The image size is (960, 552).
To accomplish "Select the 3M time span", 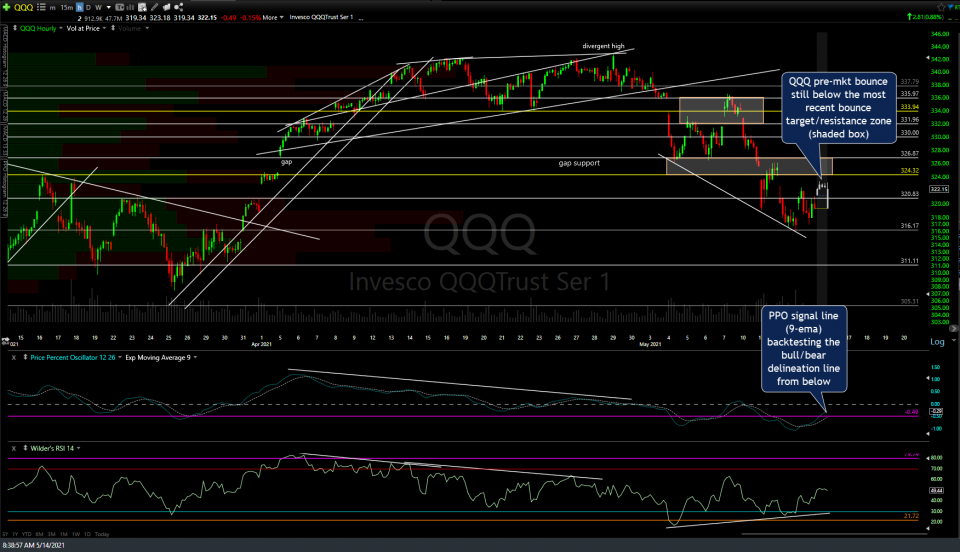I will coord(51,534).
